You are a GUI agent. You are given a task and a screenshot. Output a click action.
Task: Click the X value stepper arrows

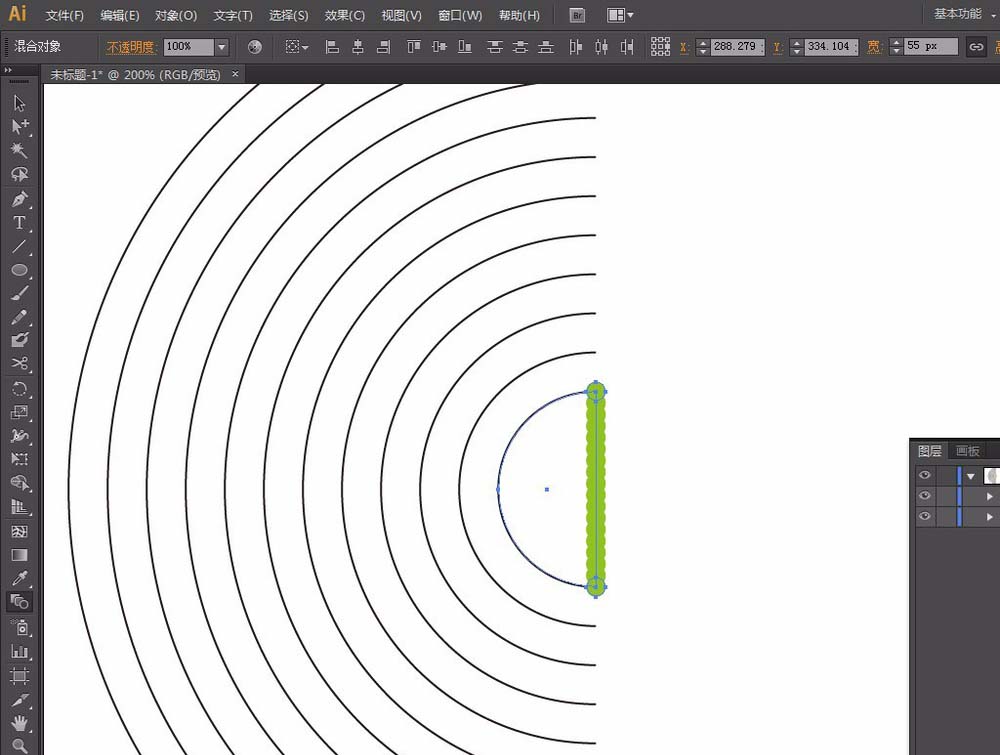click(702, 47)
